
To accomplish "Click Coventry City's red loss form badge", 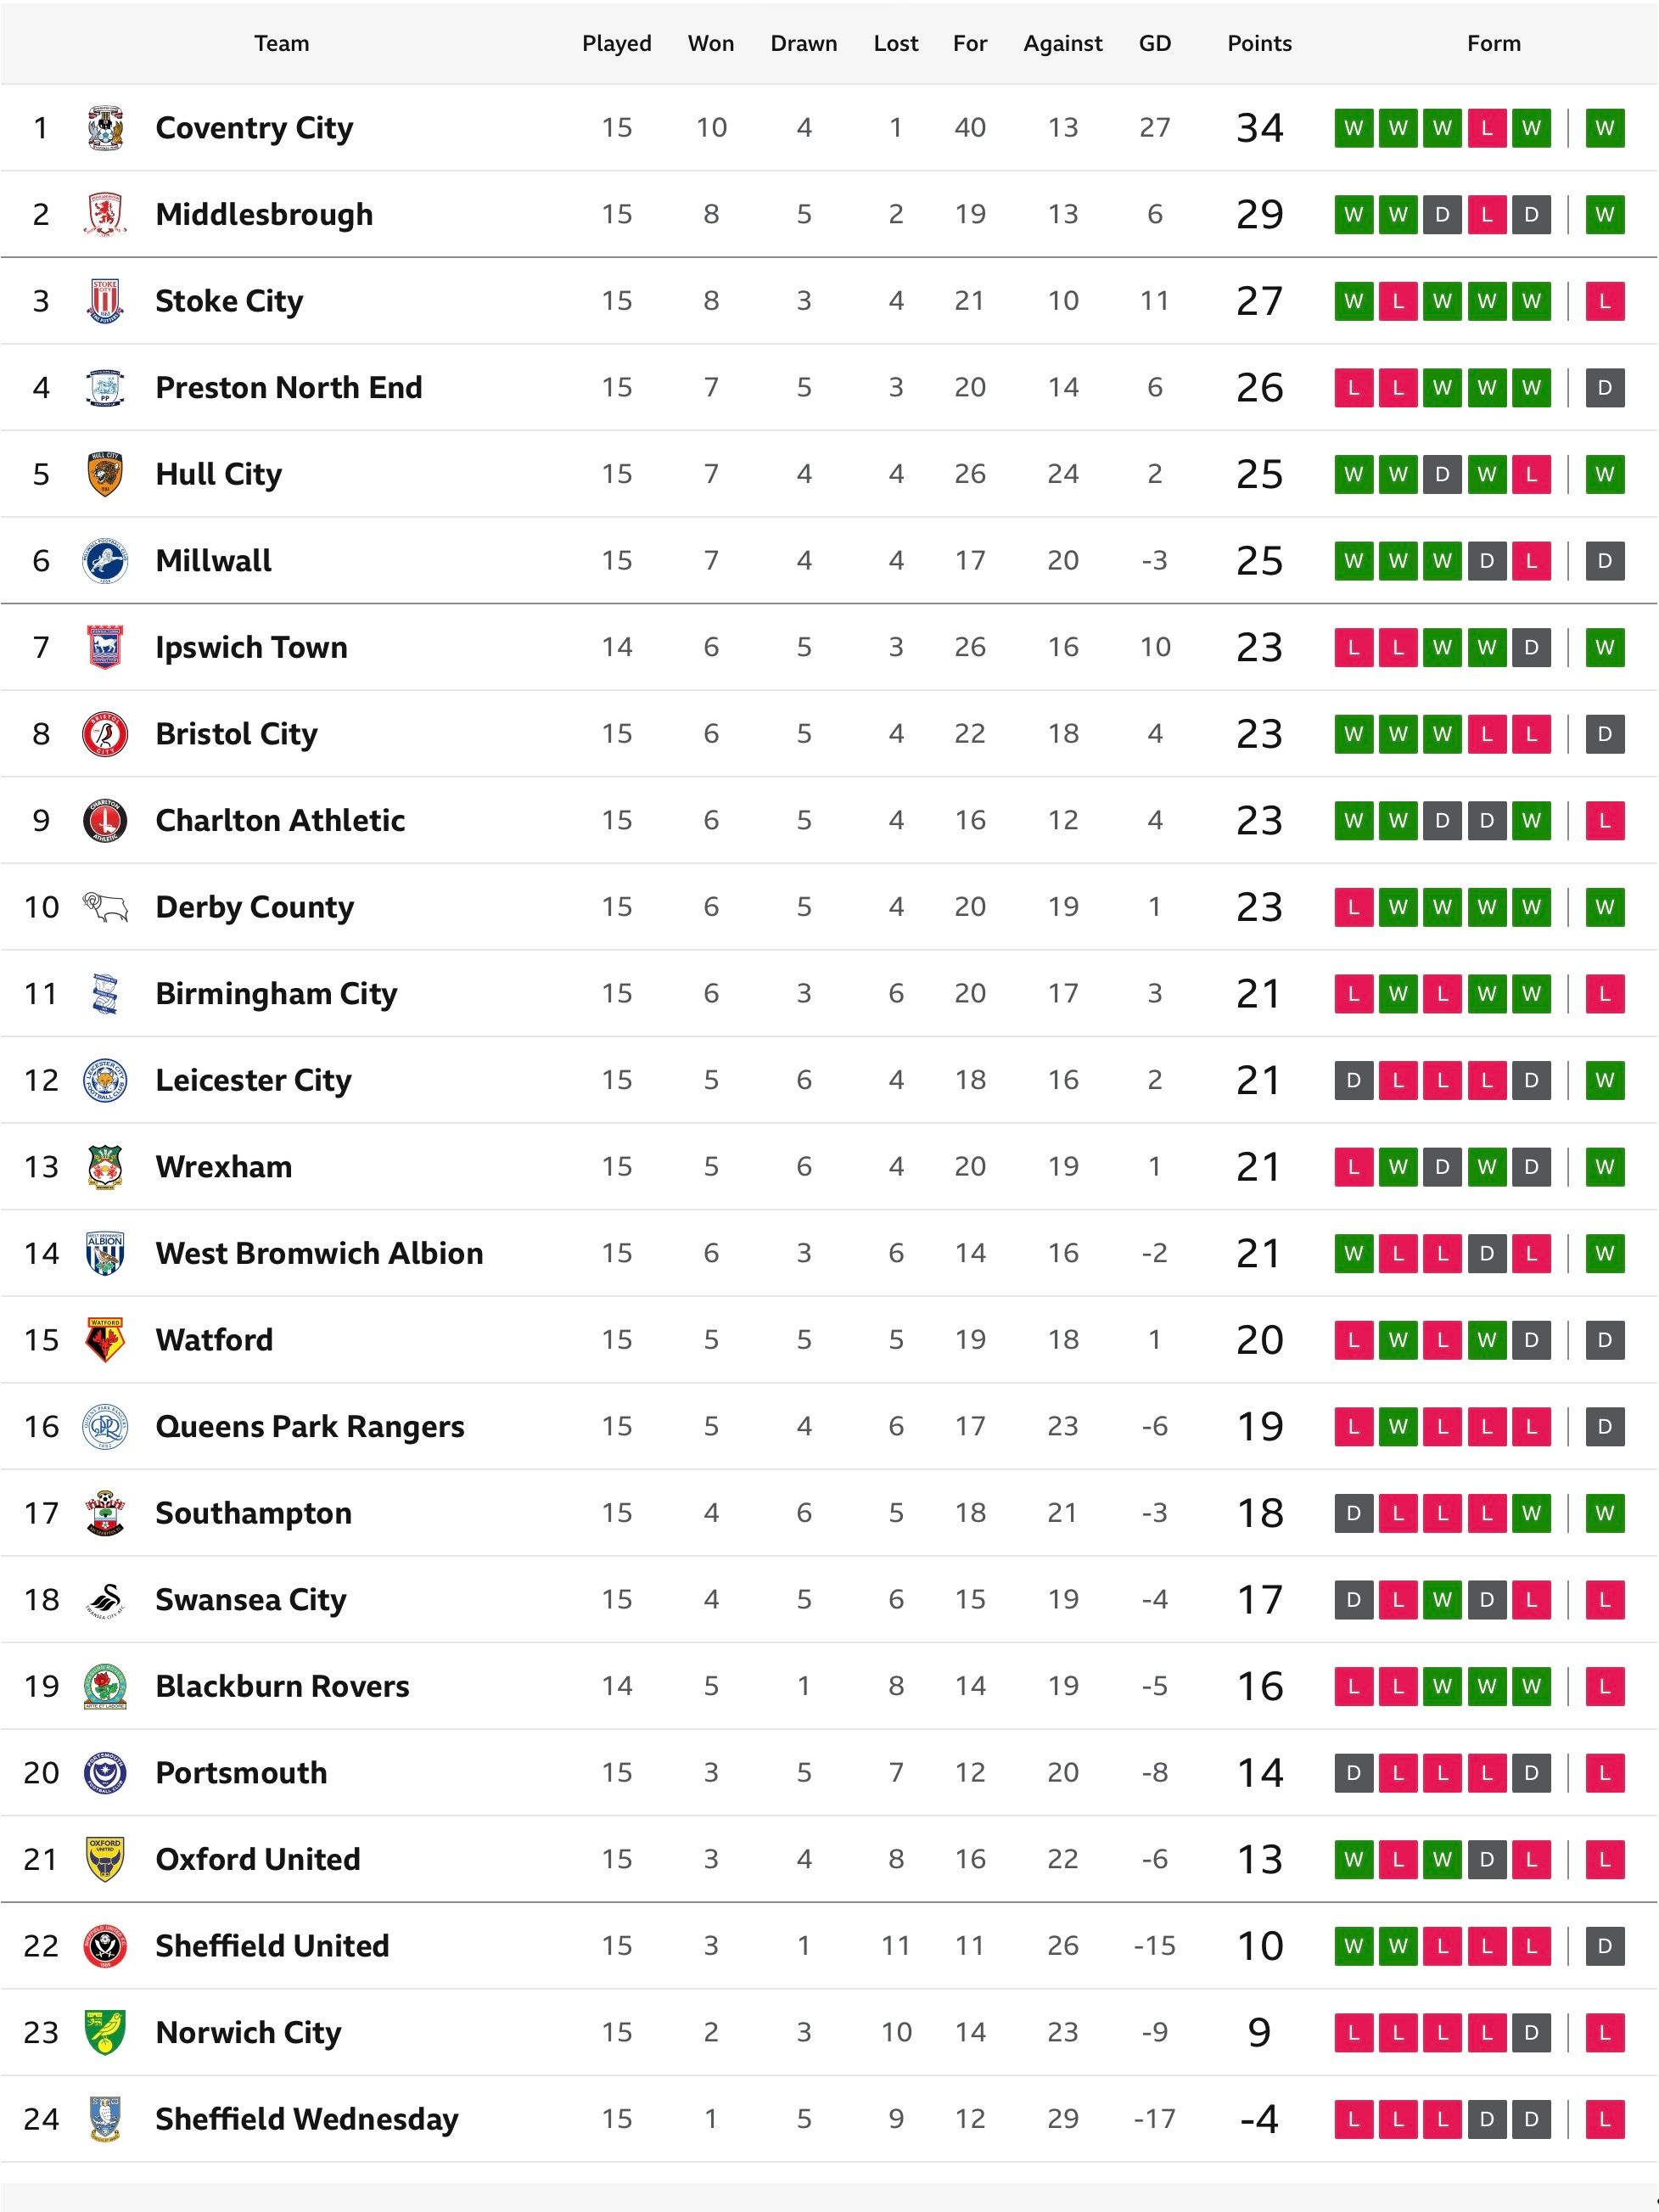I will click(1487, 128).
